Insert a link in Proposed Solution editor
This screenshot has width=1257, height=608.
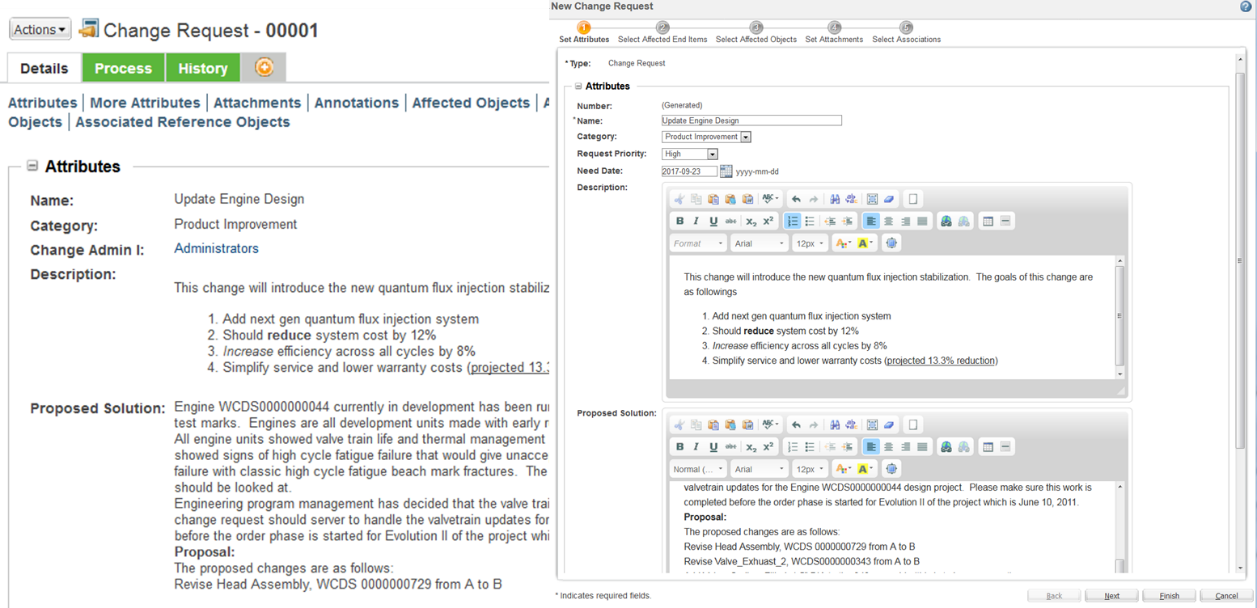pyautogui.click(x=946, y=446)
